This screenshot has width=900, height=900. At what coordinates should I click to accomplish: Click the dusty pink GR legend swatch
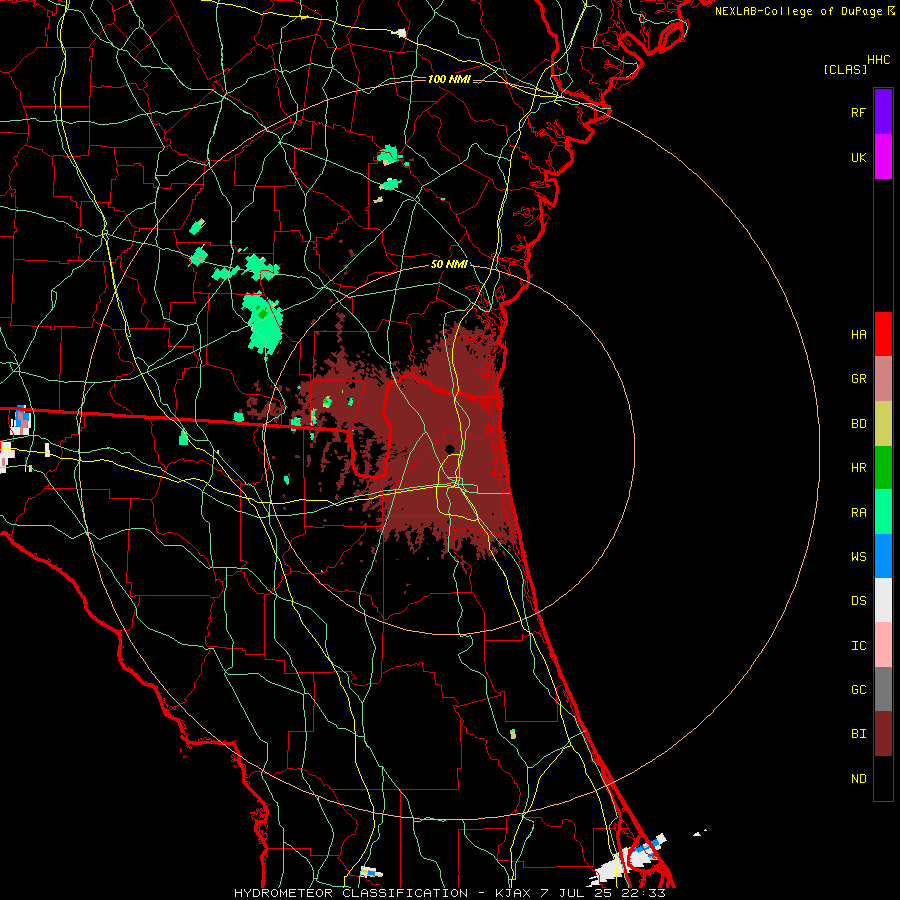point(883,379)
